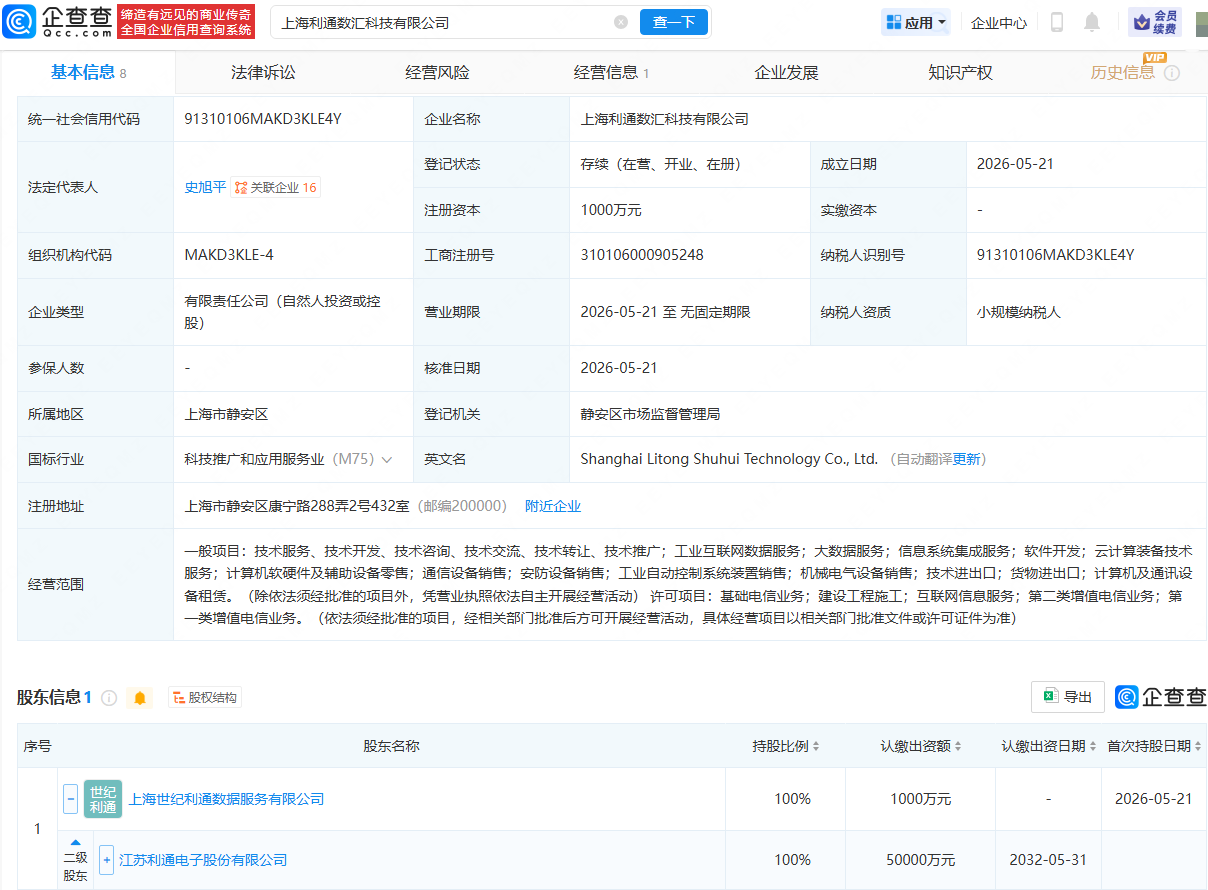Screen dimensions: 1208x890
Task: Switch to 企业发展 tab
Action: pos(786,72)
